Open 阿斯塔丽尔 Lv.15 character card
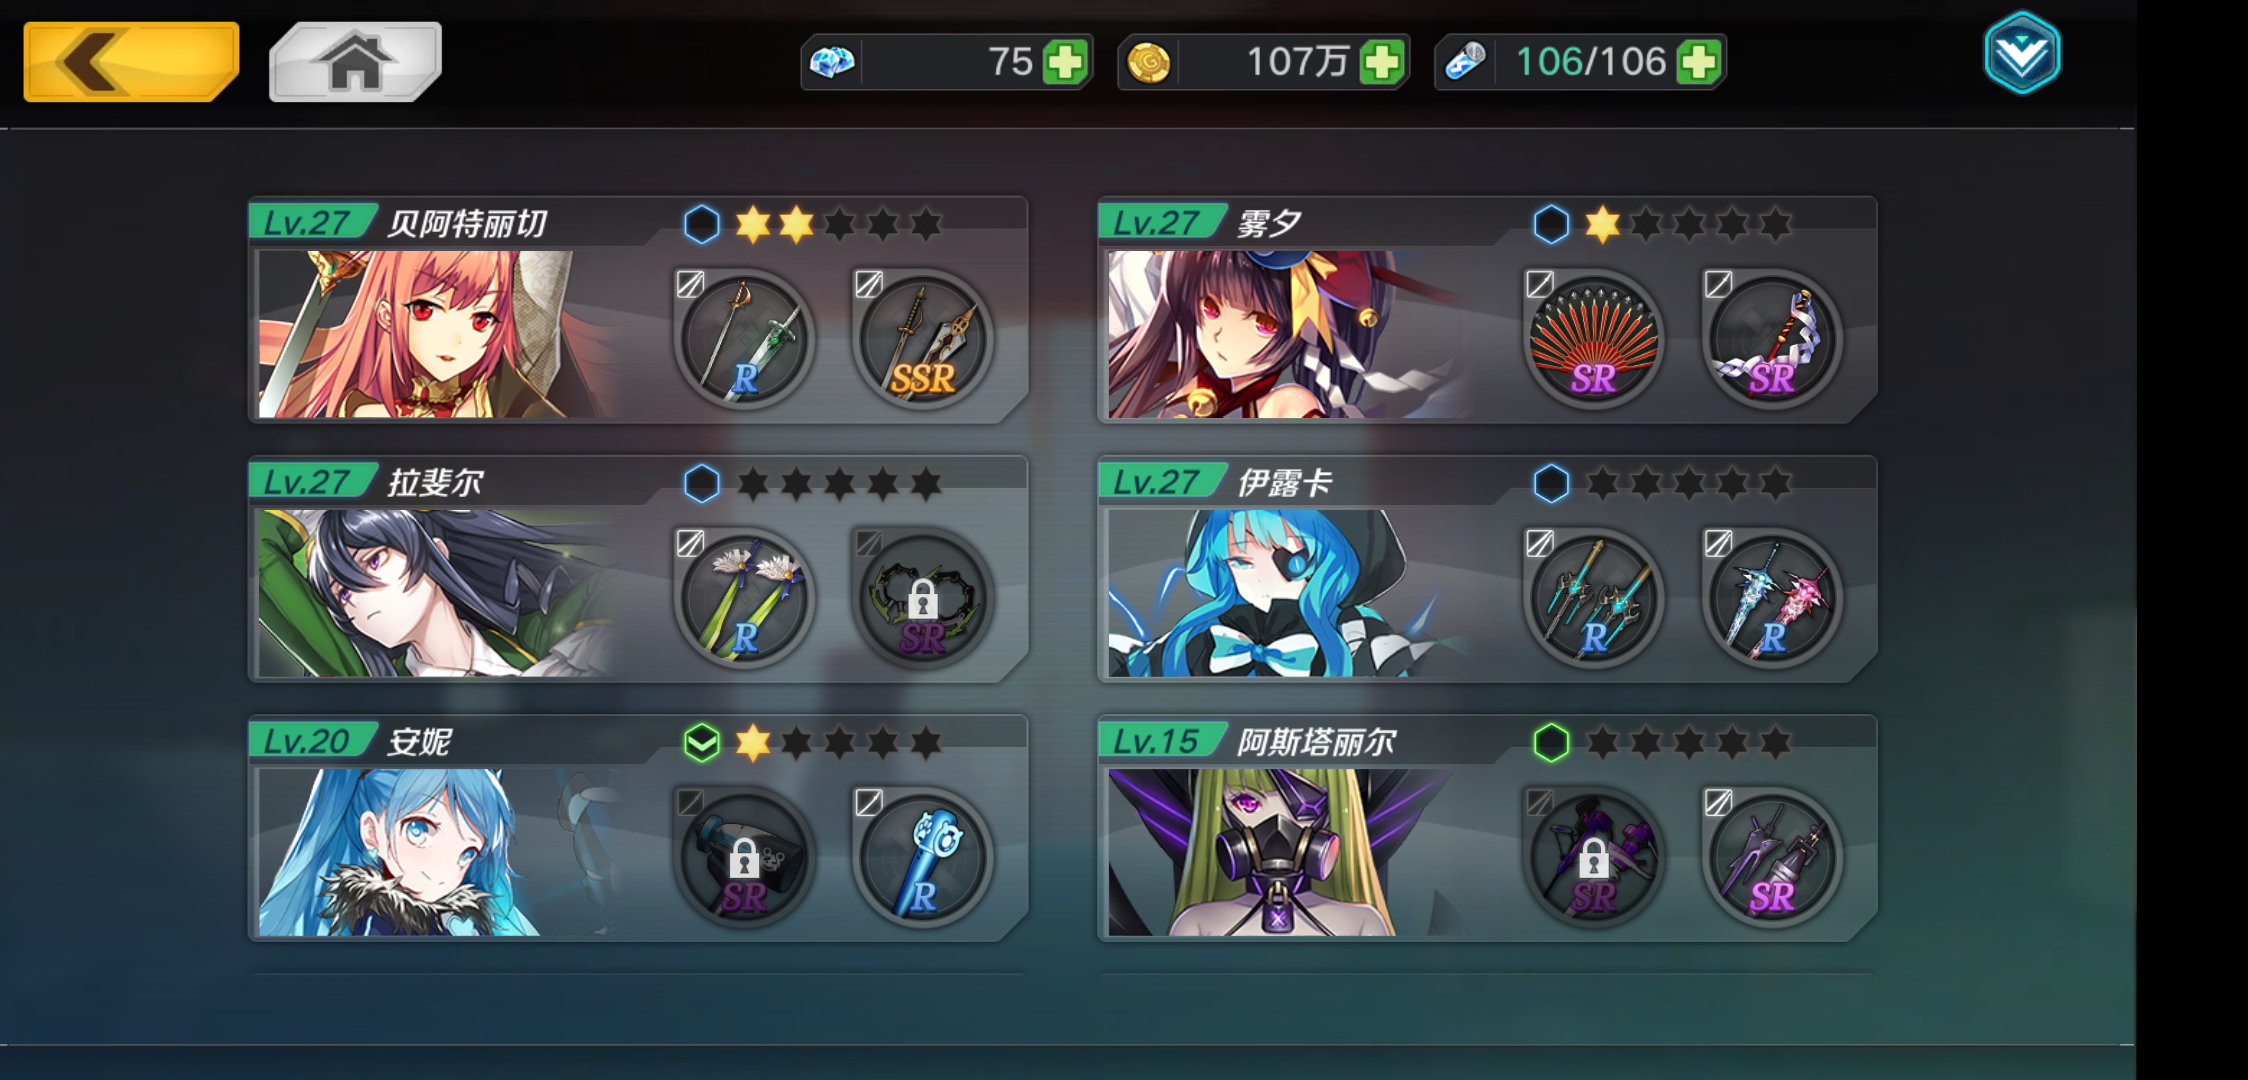This screenshot has height=1080, width=2248. pyautogui.click(x=1487, y=828)
